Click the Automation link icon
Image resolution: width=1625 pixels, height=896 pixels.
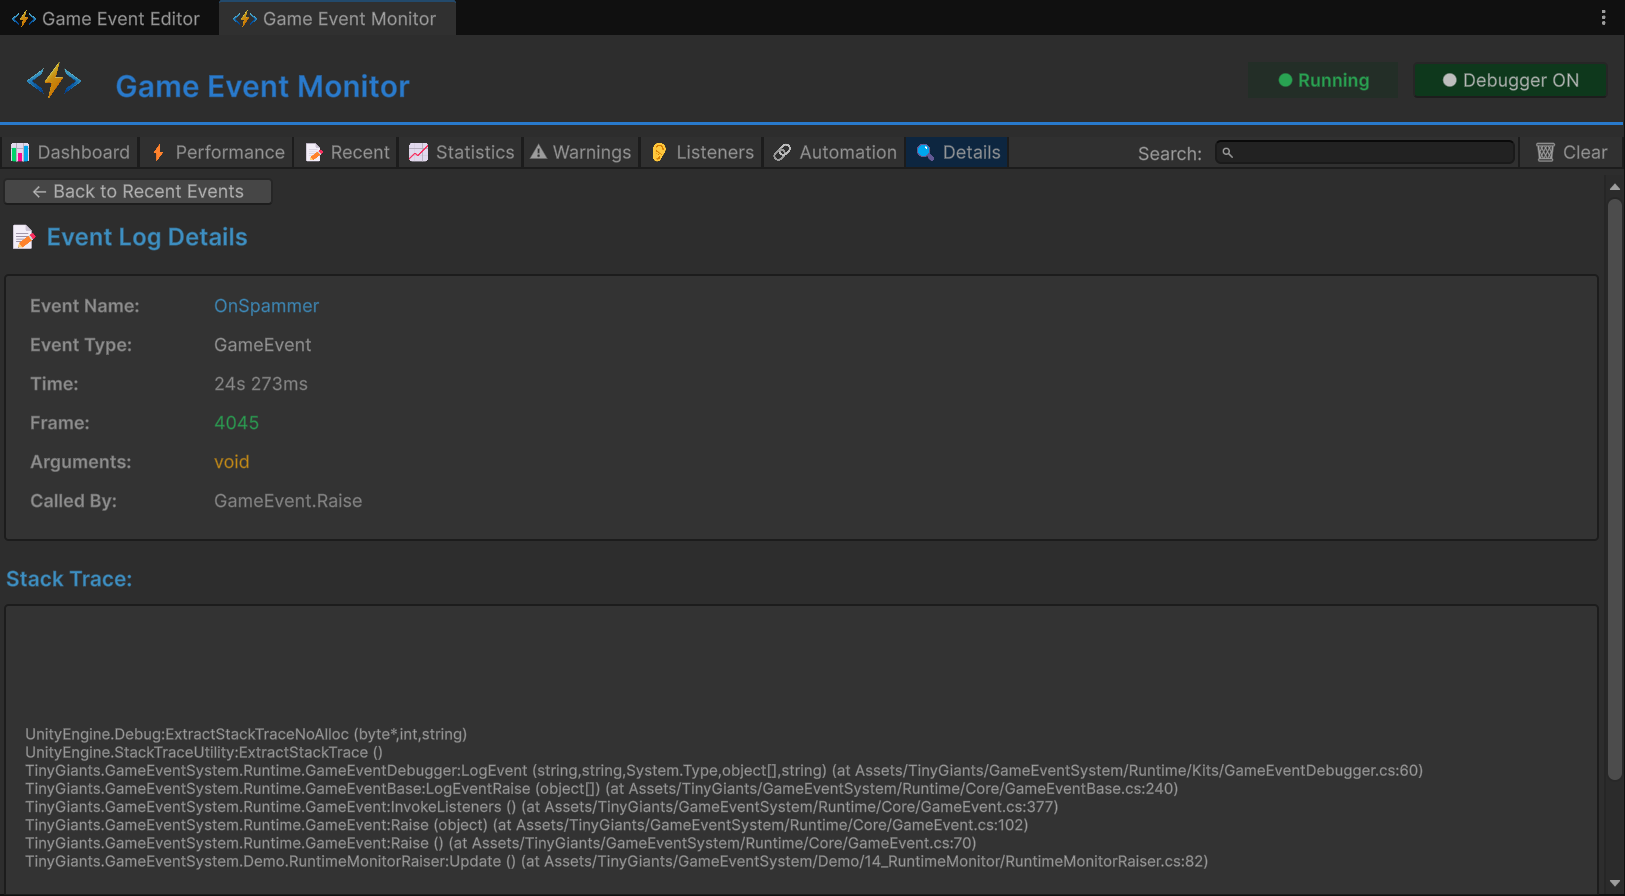pos(782,152)
